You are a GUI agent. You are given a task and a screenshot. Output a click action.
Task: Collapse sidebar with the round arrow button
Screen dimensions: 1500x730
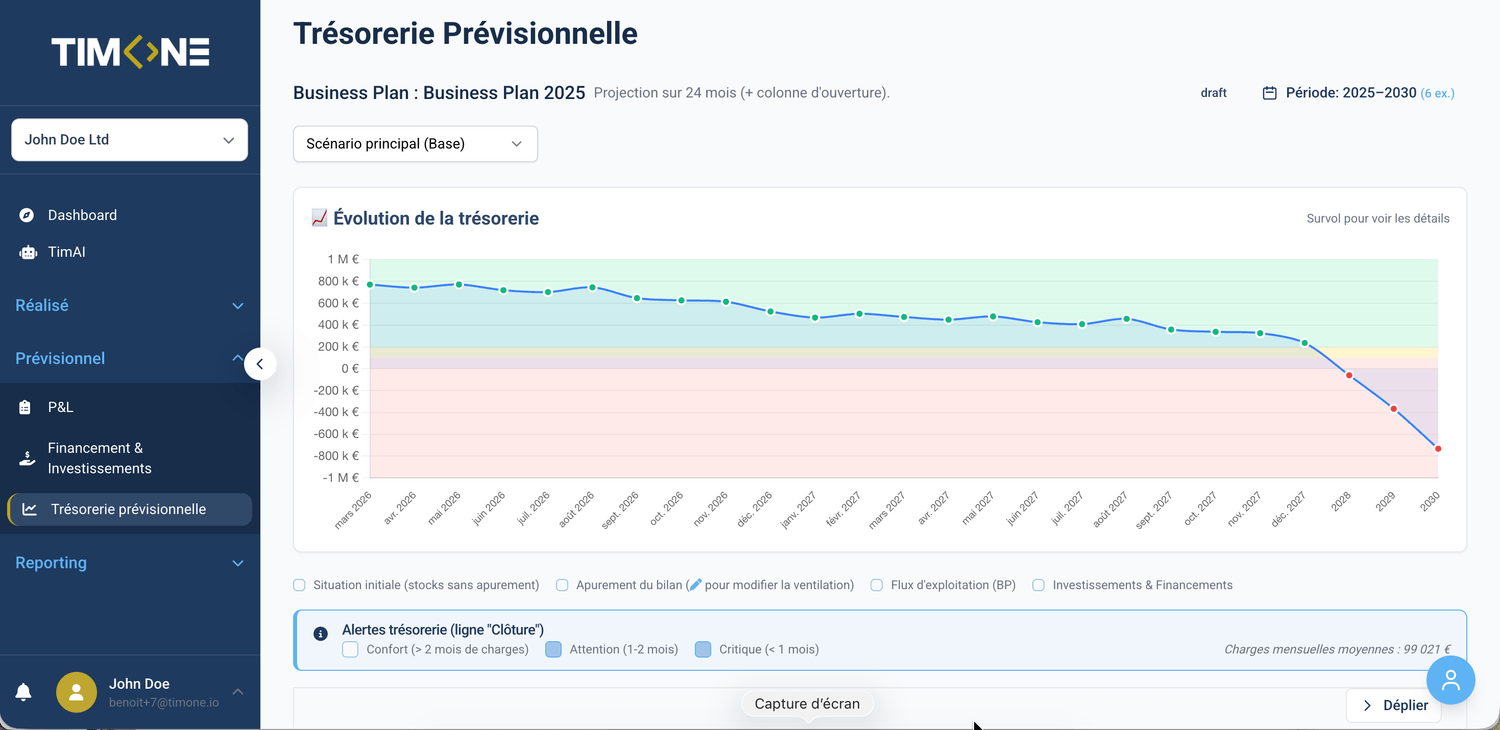tap(260, 364)
